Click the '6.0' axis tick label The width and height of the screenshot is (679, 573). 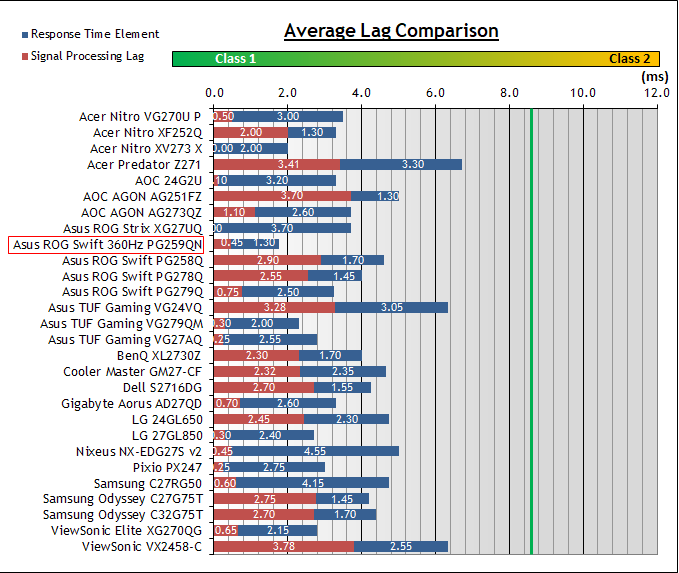435,93
